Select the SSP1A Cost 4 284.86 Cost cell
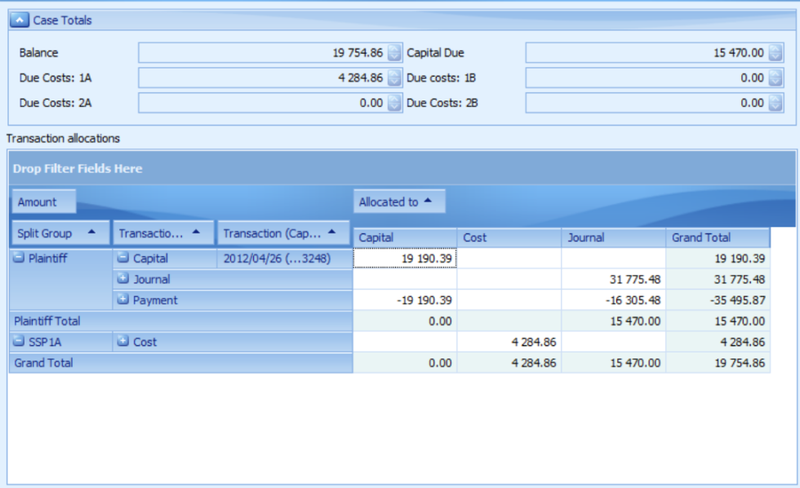 509,342
